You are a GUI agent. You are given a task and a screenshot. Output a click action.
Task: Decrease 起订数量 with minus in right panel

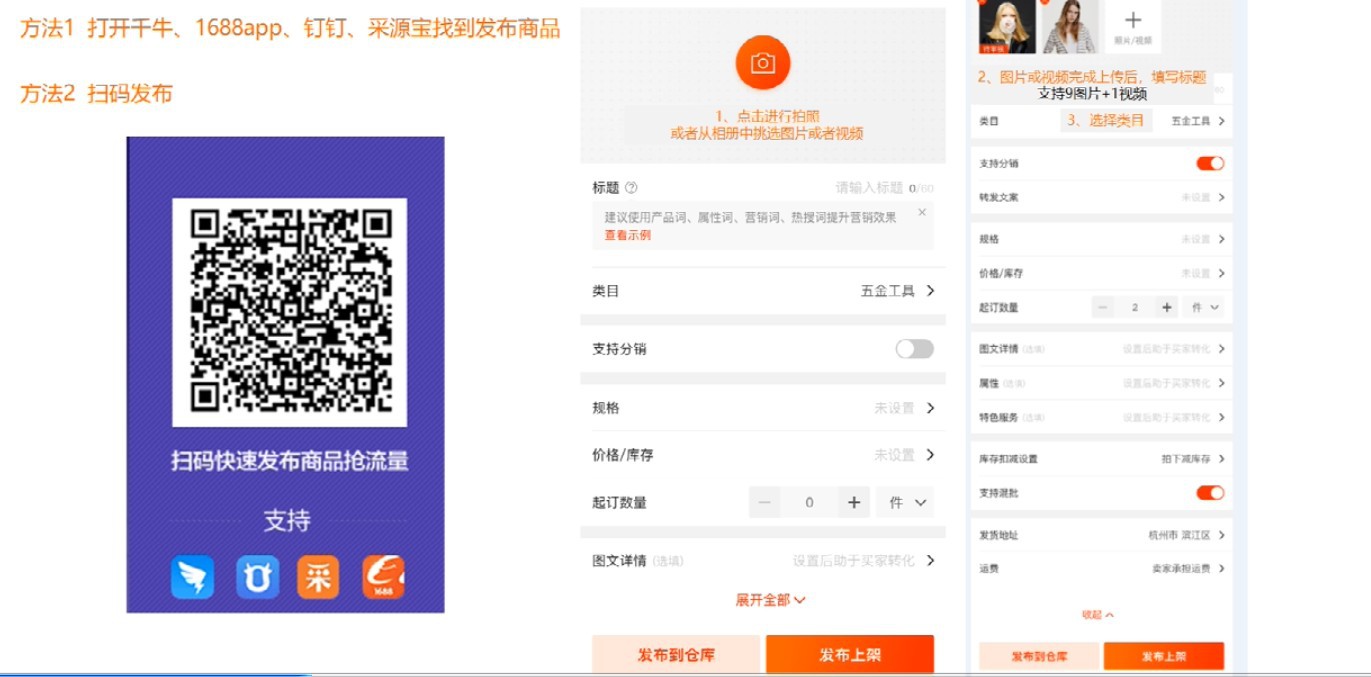tap(1103, 307)
